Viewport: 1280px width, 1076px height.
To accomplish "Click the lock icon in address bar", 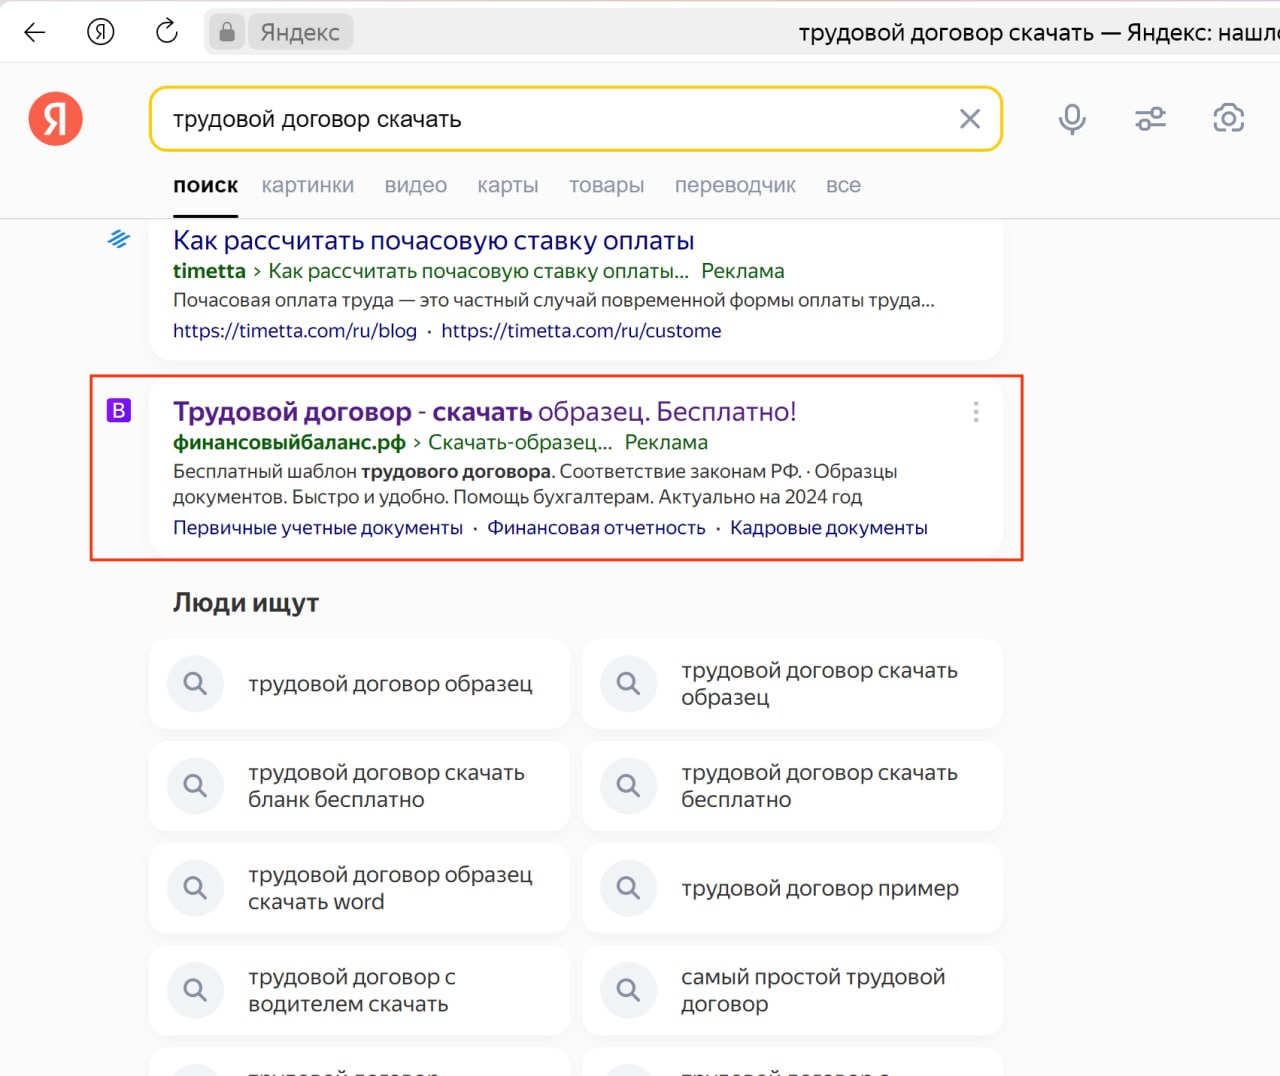I will (x=227, y=32).
